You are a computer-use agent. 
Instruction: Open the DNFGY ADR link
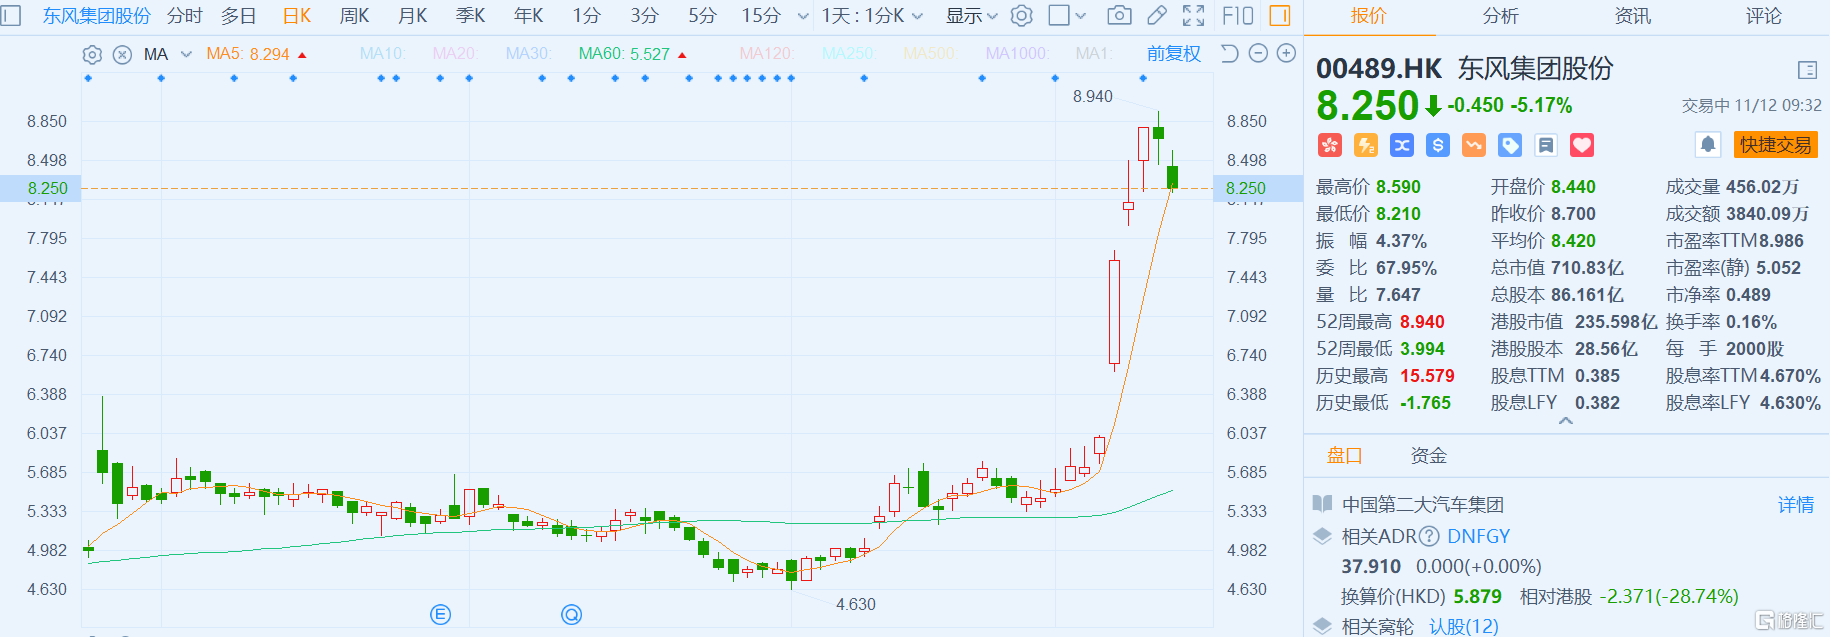(1479, 536)
